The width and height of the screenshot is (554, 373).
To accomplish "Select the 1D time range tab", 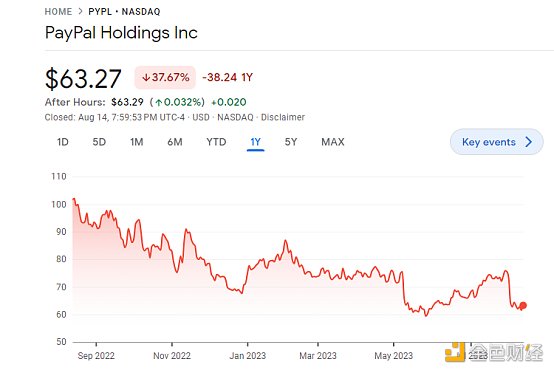I will tap(63, 142).
